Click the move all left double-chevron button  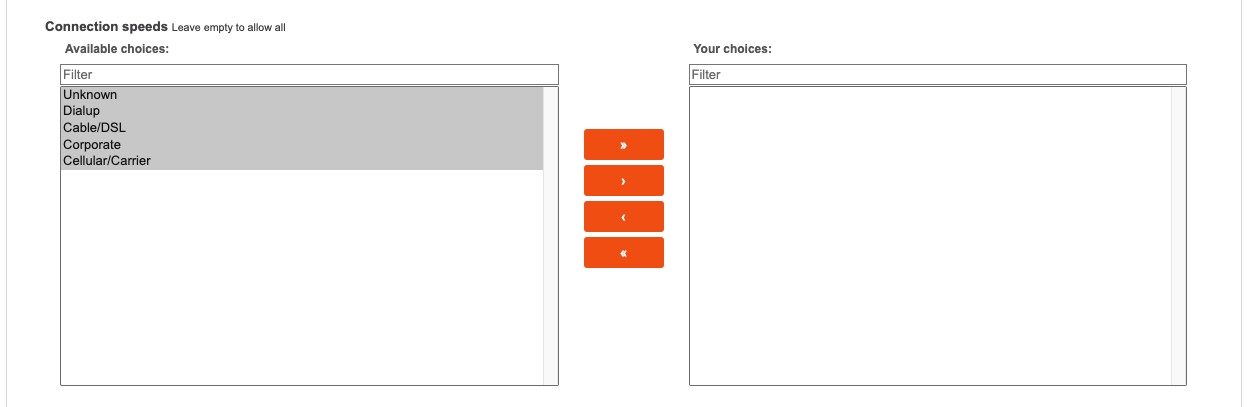pos(623,253)
